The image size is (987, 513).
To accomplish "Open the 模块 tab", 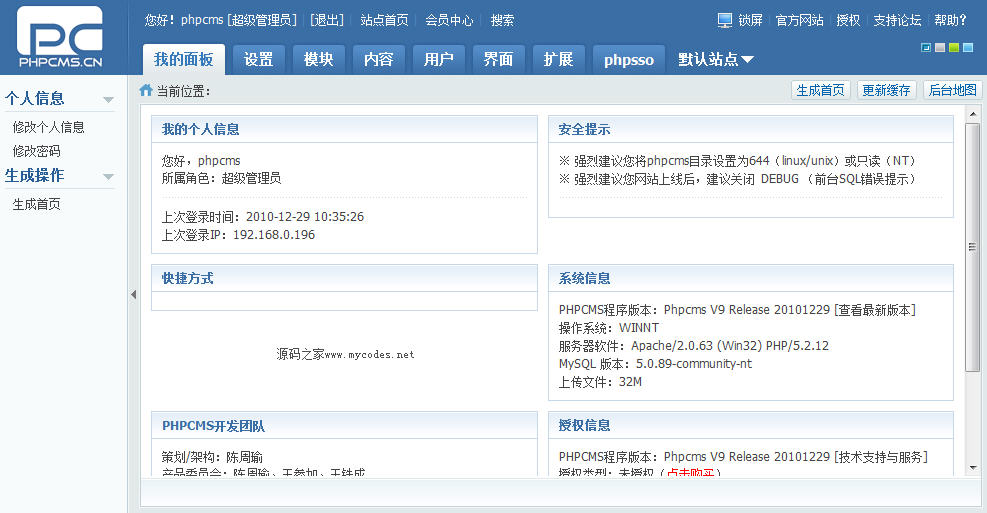I will 319,59.
